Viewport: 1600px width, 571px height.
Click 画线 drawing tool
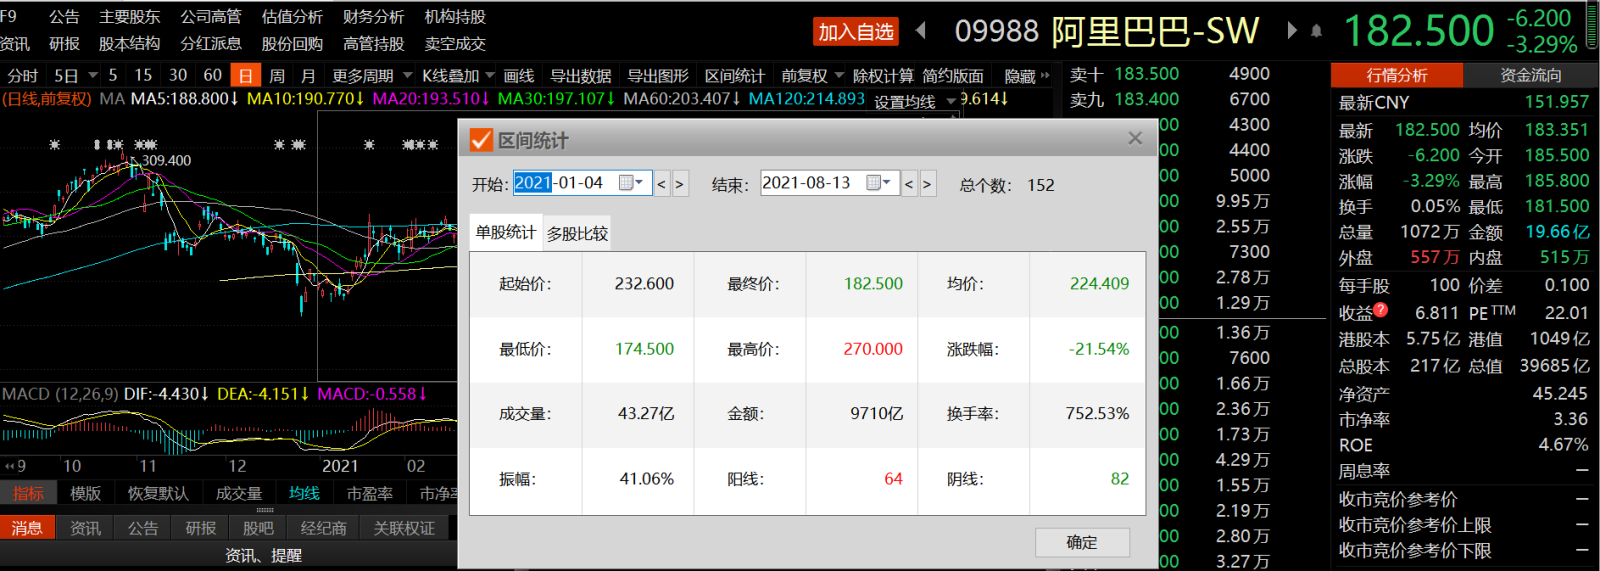(518, 76)
